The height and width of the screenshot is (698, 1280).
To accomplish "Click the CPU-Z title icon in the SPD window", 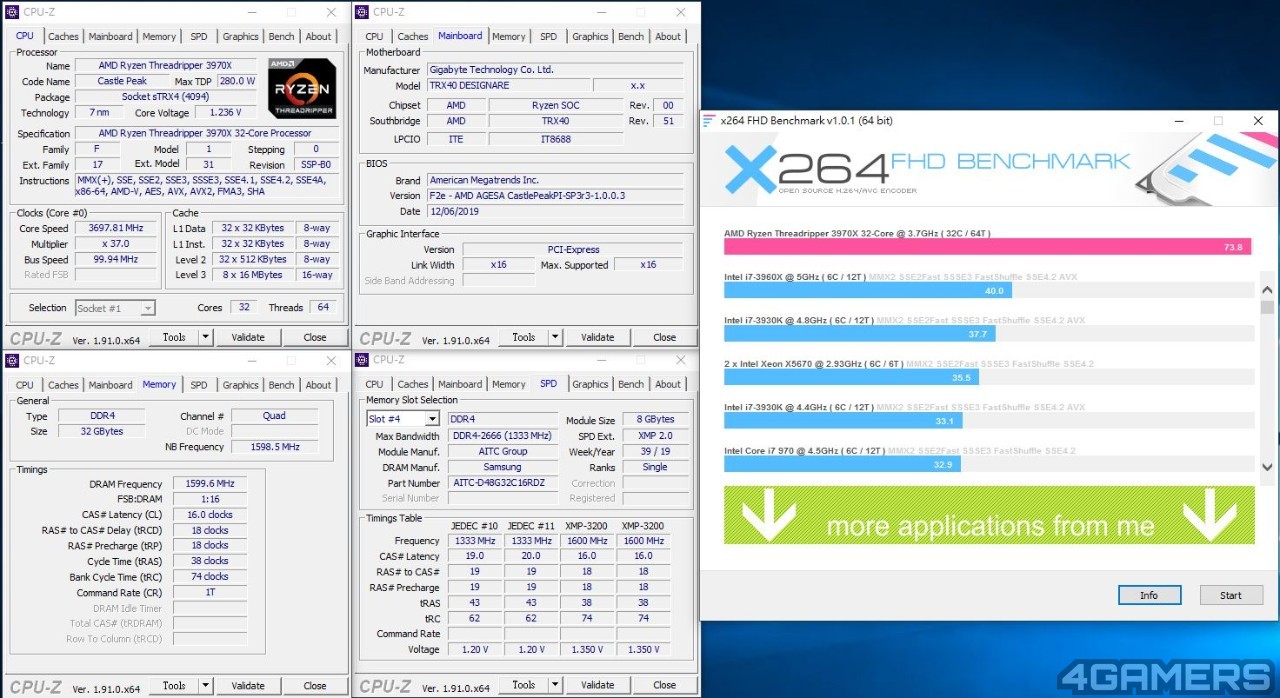I will [x=362, y=360].
